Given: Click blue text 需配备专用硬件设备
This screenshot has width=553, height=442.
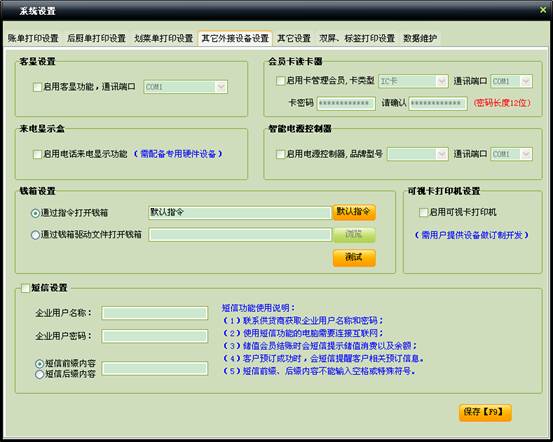Looking at the screenshot, I should (x=178, y=154).
